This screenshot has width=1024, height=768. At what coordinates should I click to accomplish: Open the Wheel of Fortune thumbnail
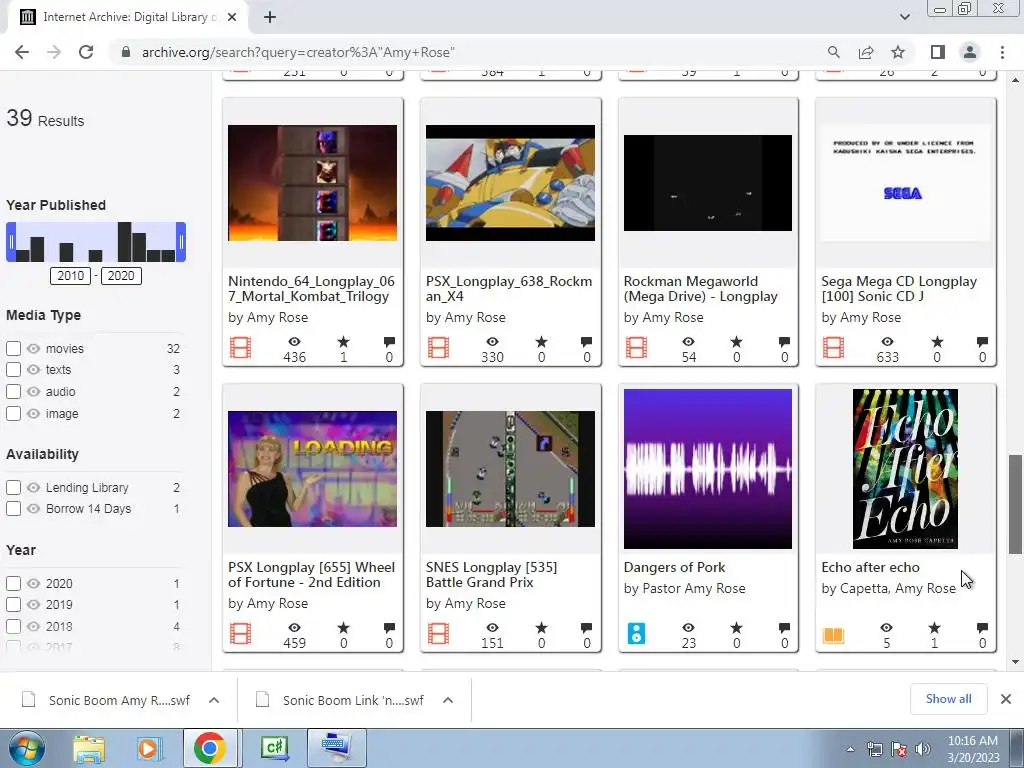click(312, 469)
